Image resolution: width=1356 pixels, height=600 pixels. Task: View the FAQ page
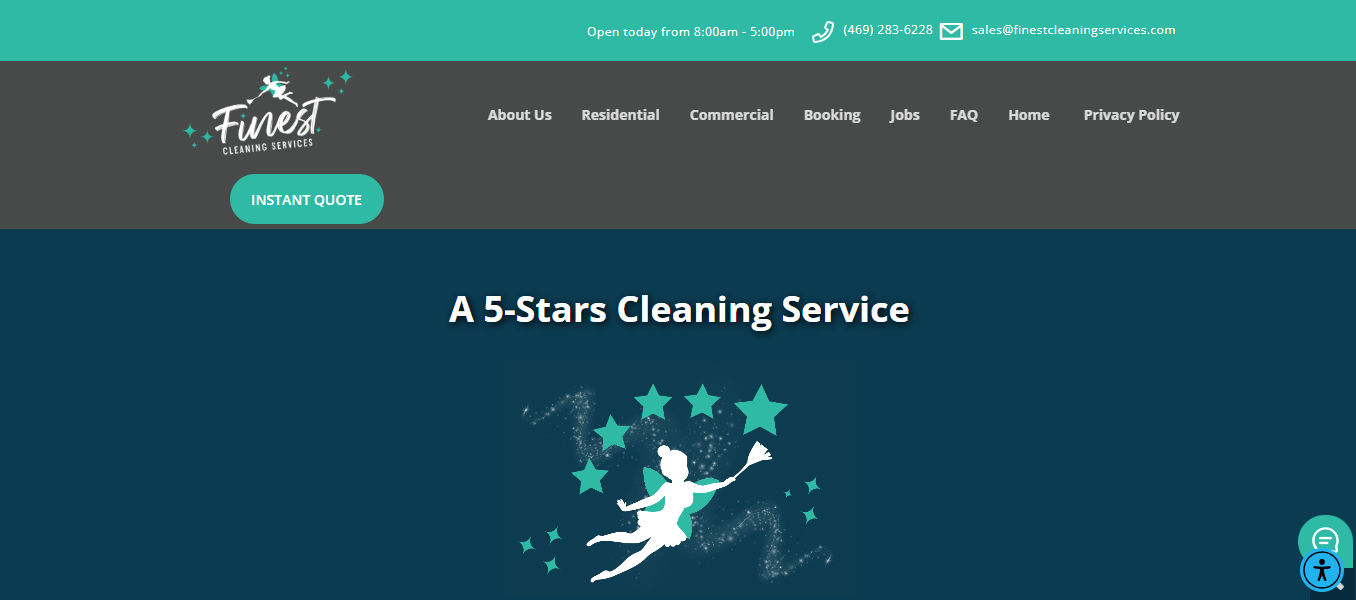964,115
